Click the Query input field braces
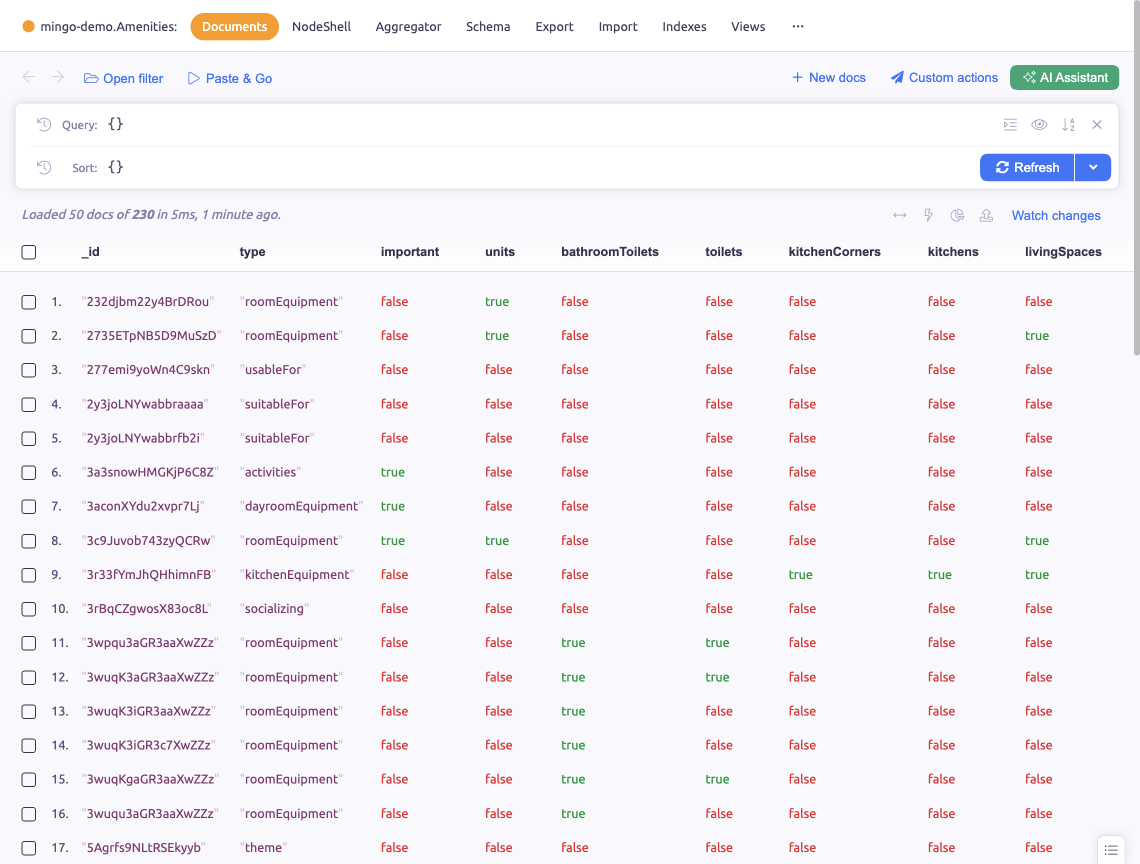Screen dimensions: 1140x864 (115, 124)
